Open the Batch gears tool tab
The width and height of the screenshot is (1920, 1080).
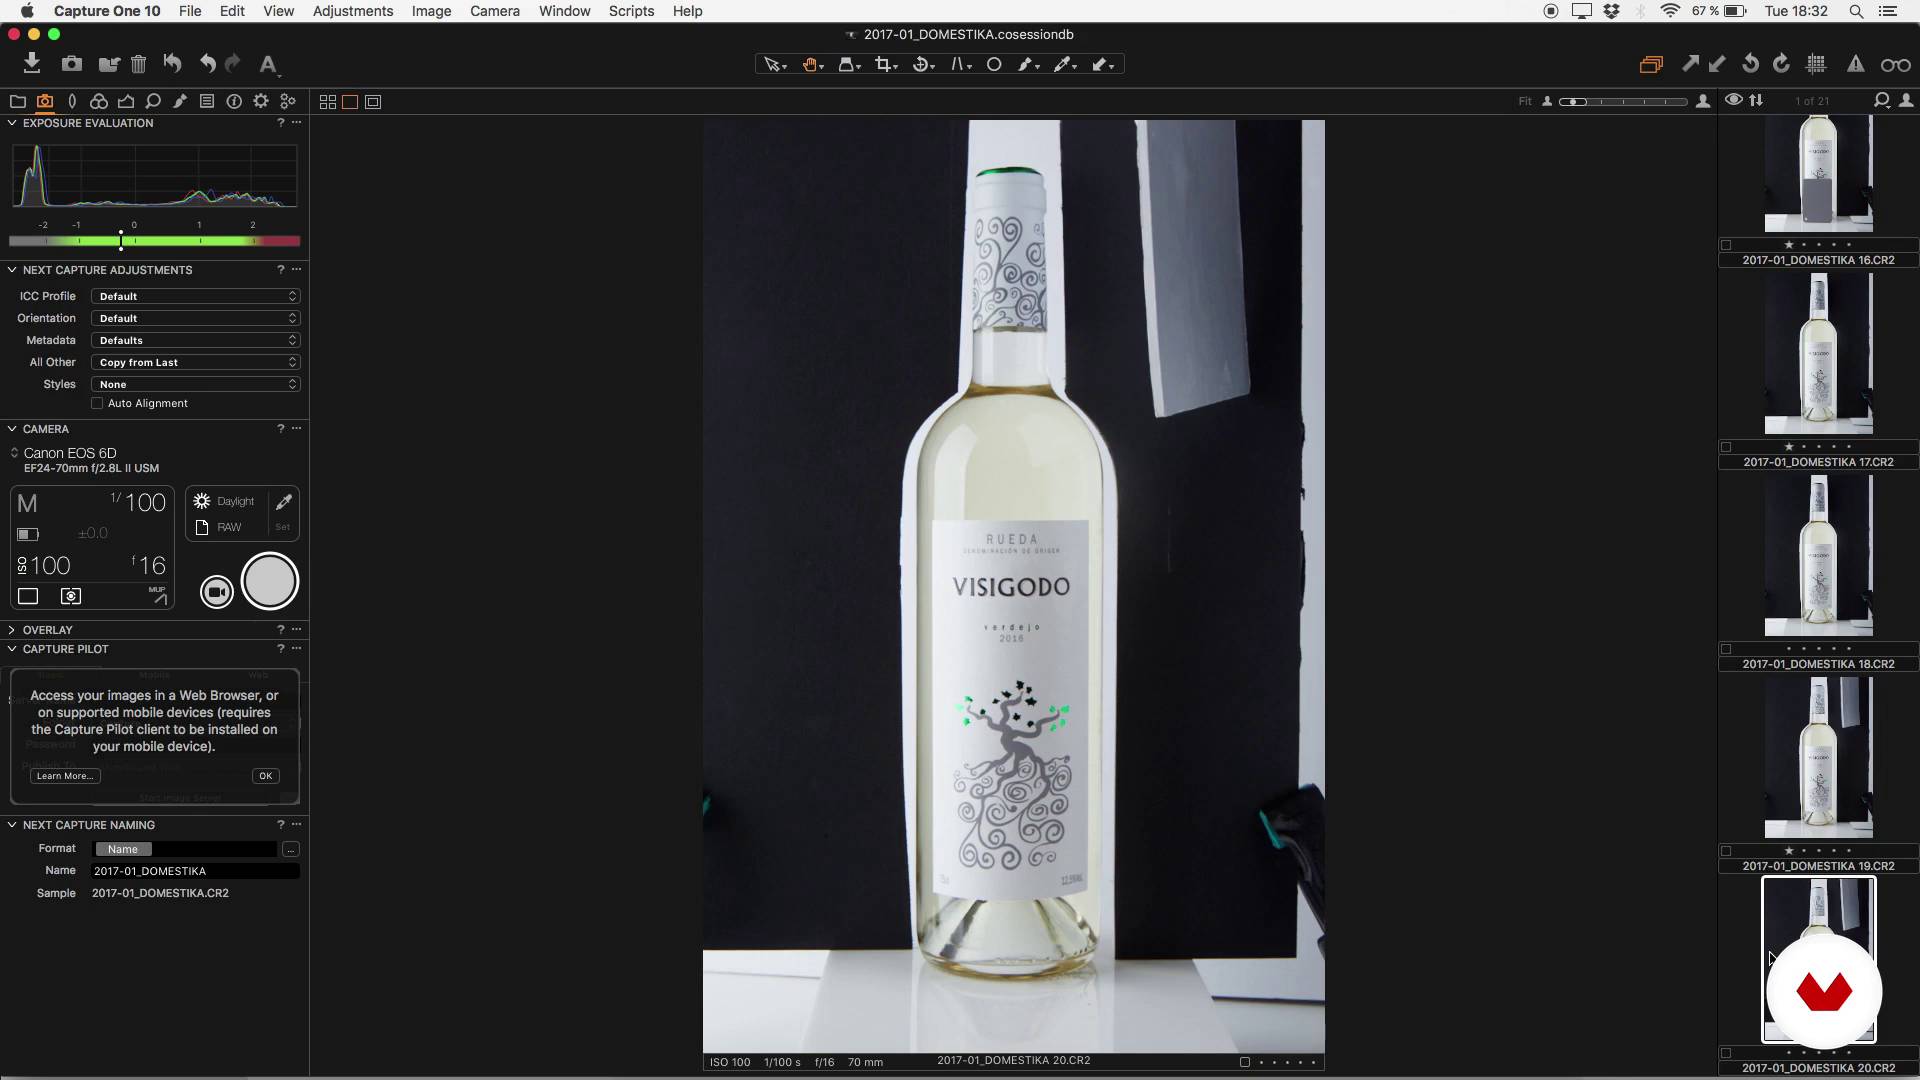point(288,101)
